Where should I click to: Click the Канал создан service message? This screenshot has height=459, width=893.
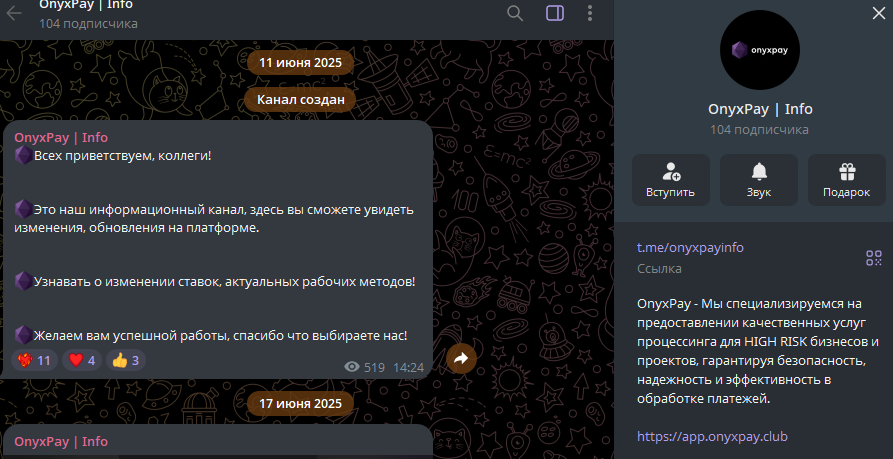[300, 100]
